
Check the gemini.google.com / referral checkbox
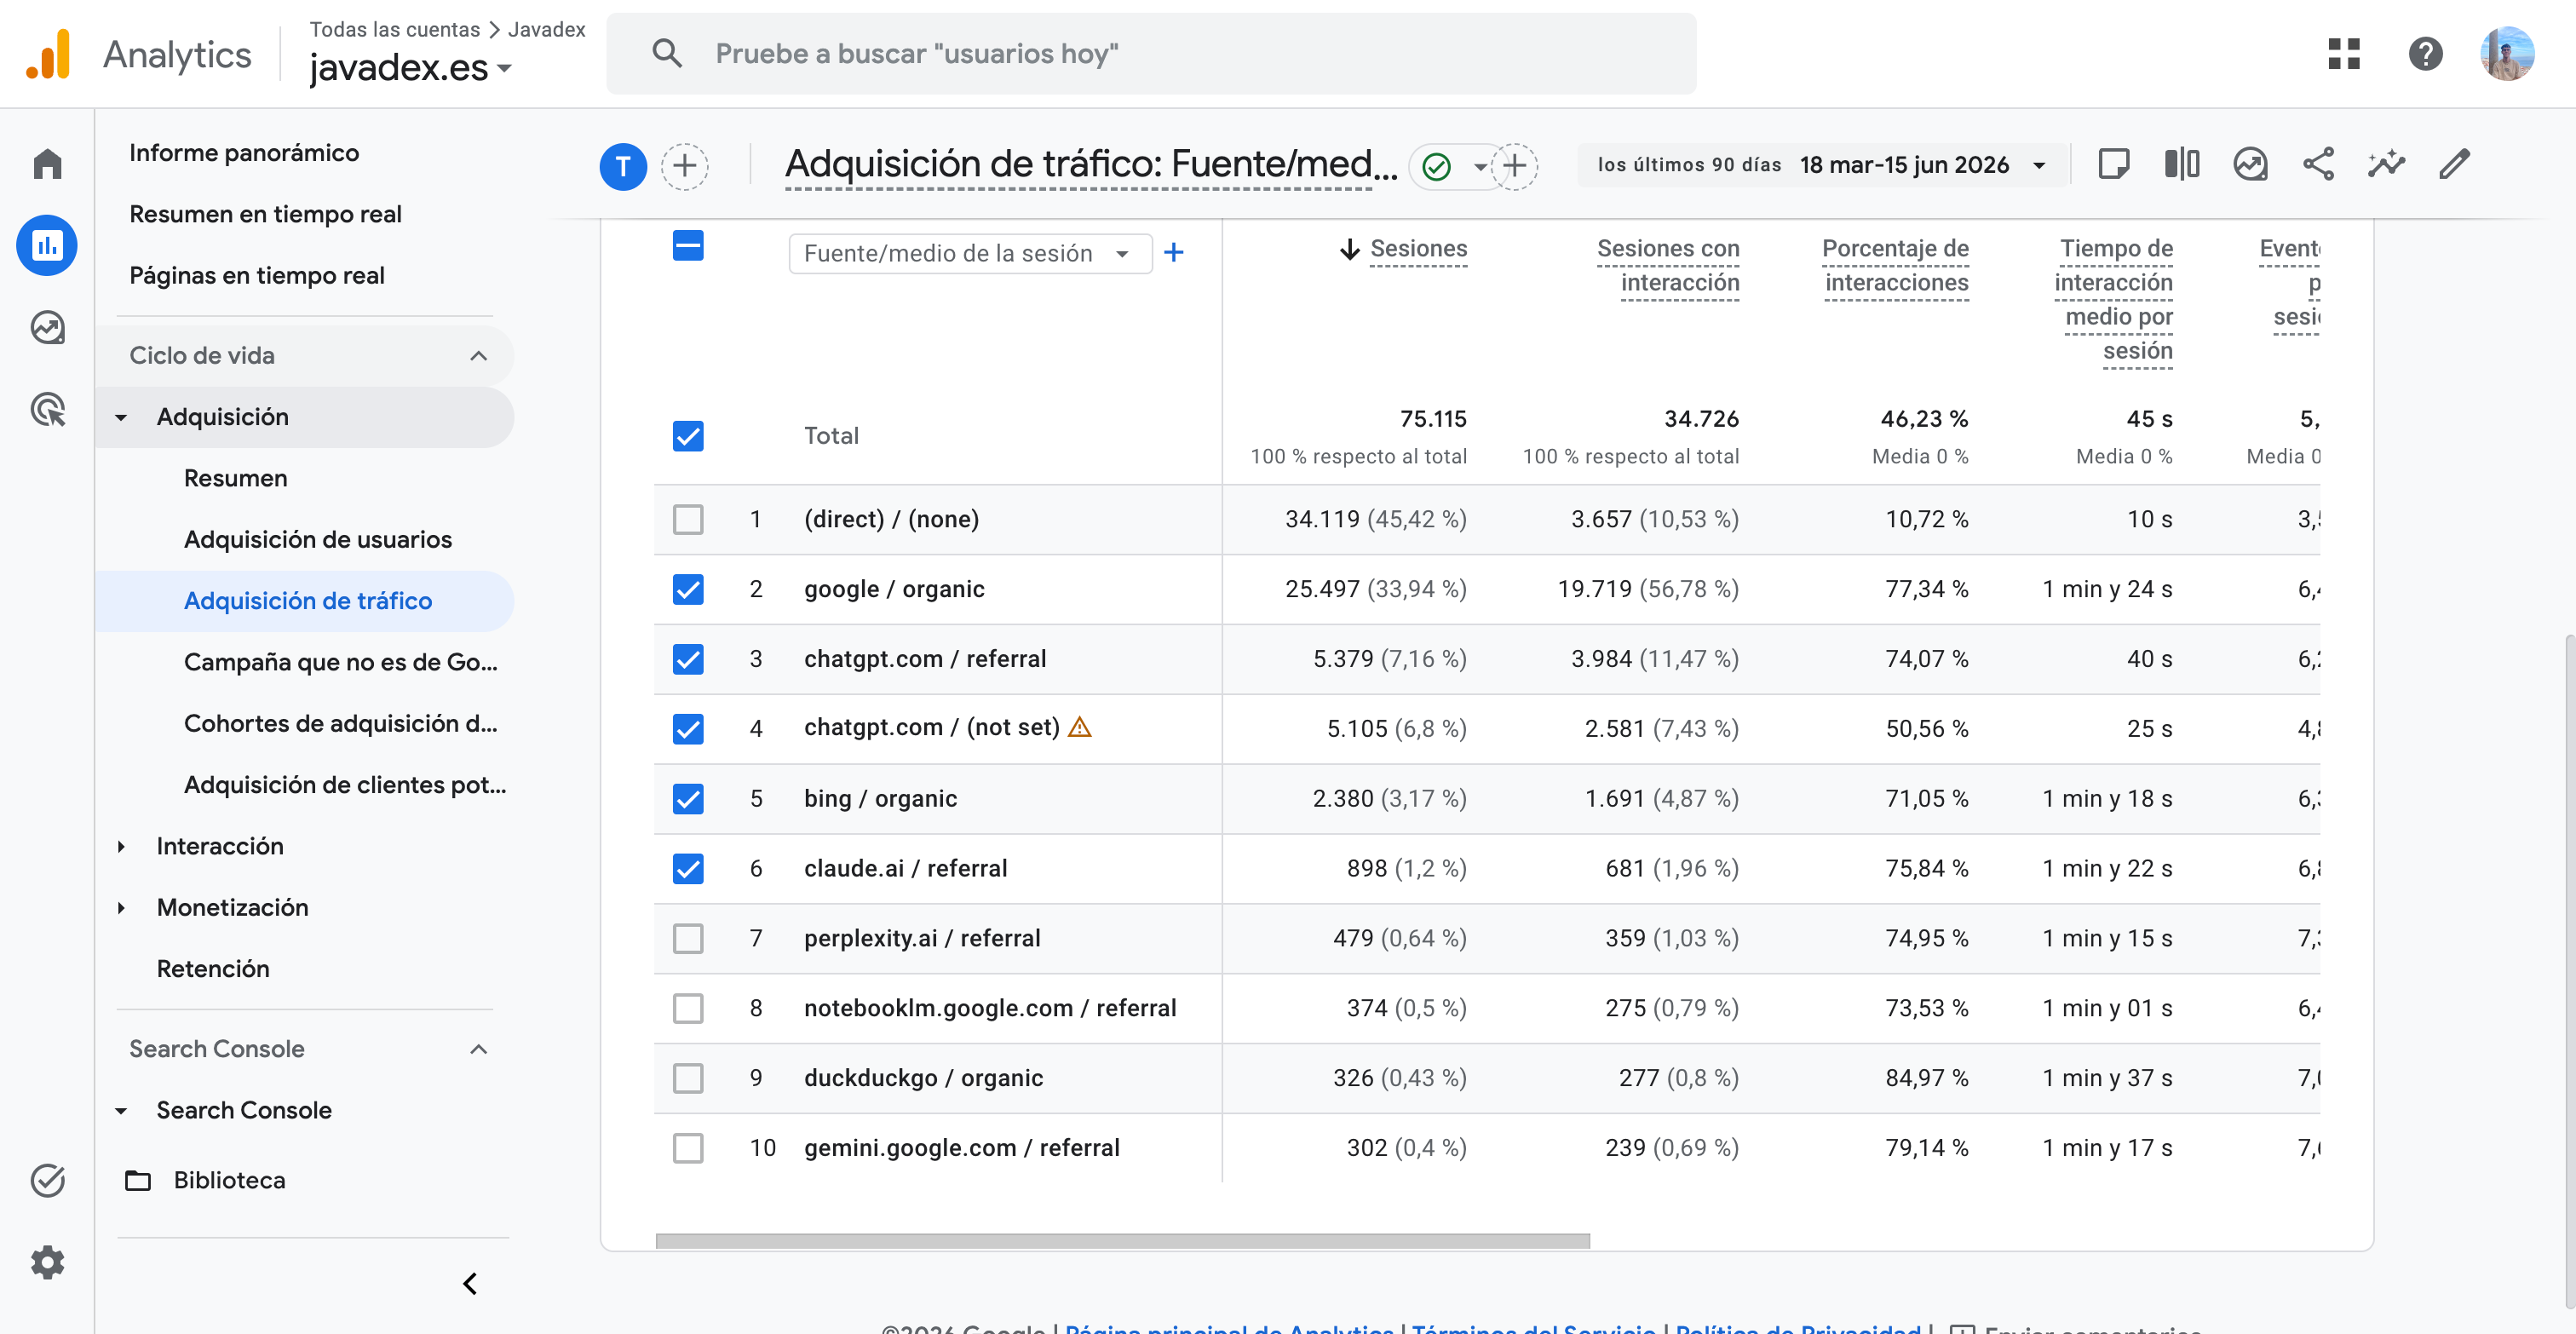688,1148
